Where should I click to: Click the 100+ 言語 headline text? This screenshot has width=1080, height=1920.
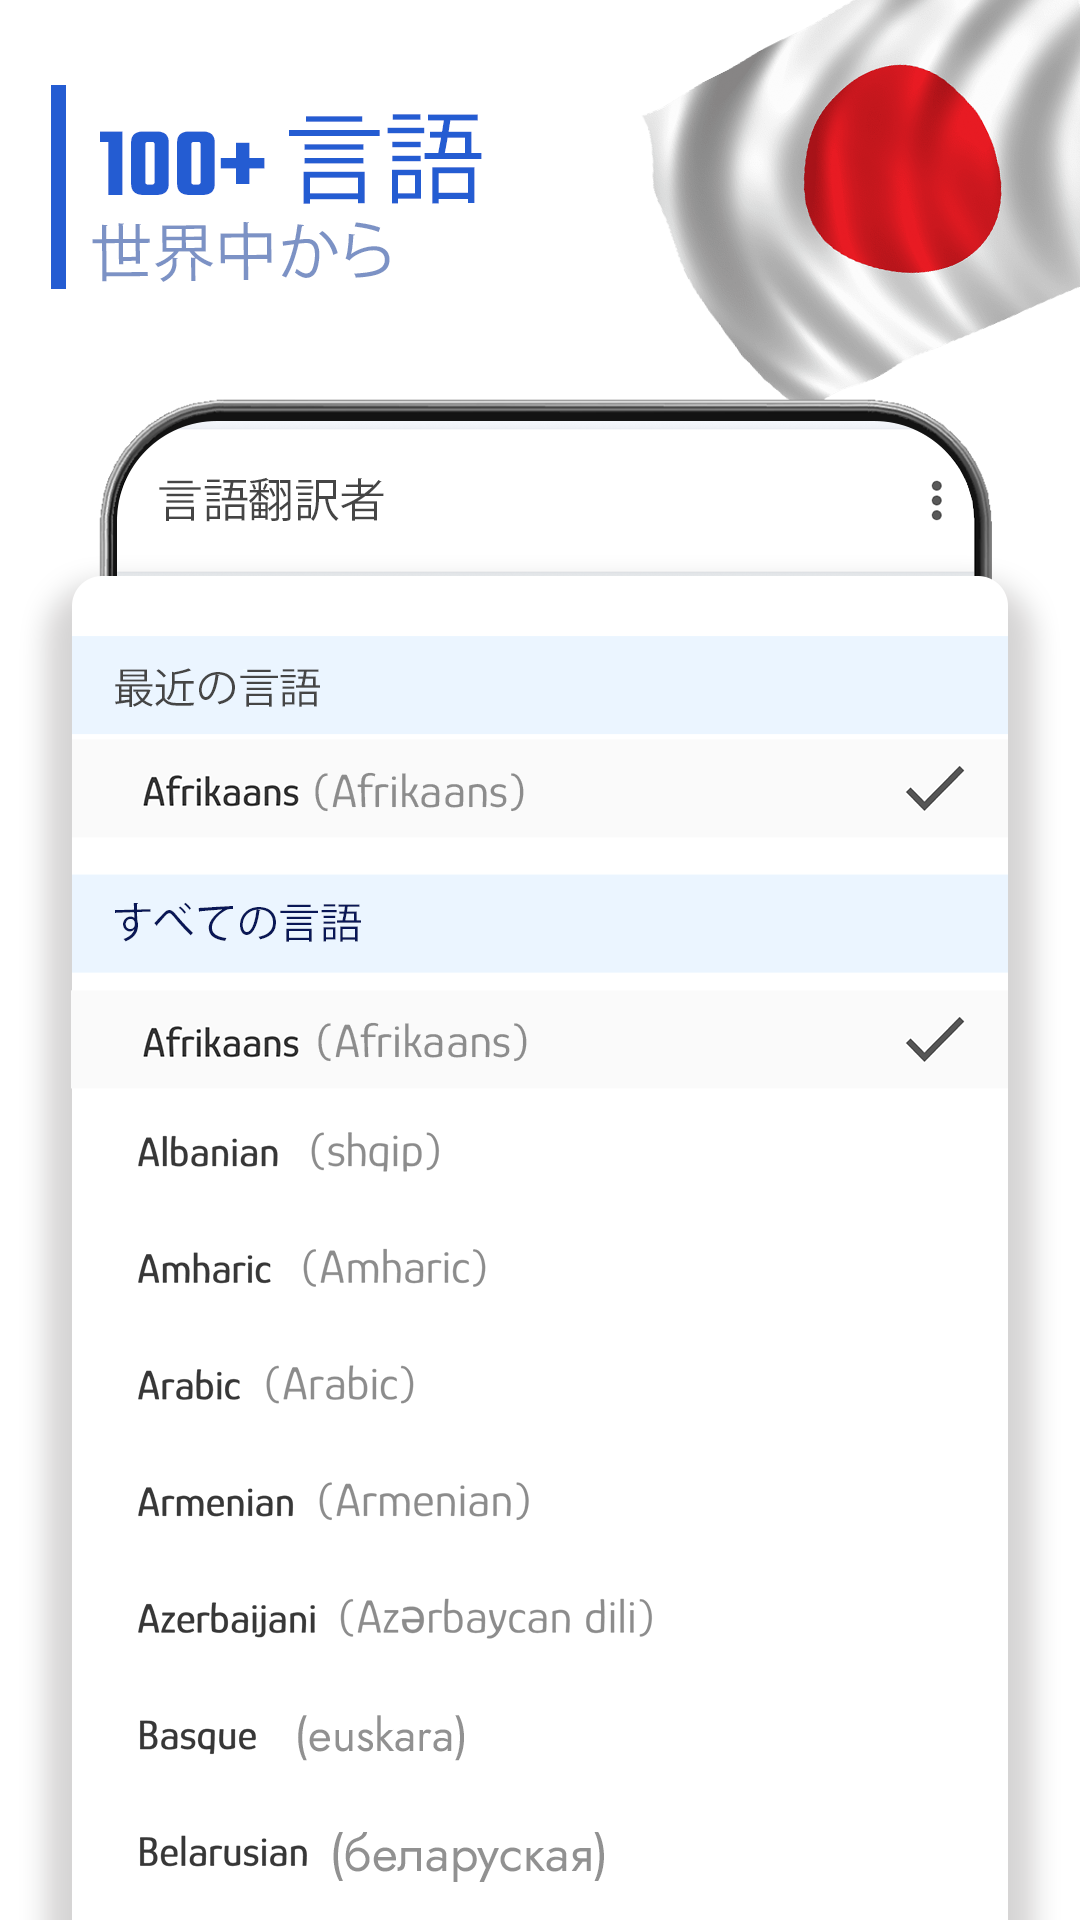coord(290,160)
